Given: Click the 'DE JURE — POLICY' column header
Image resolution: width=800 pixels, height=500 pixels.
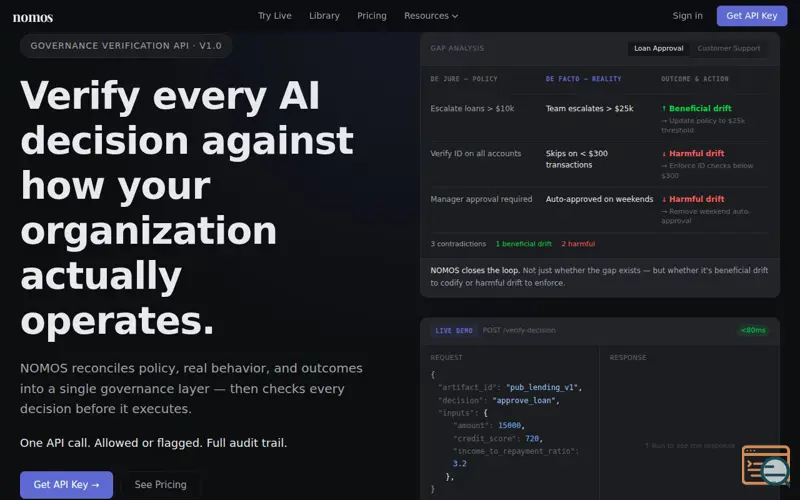Looking at the screenshot, I should tap(464, 79).
